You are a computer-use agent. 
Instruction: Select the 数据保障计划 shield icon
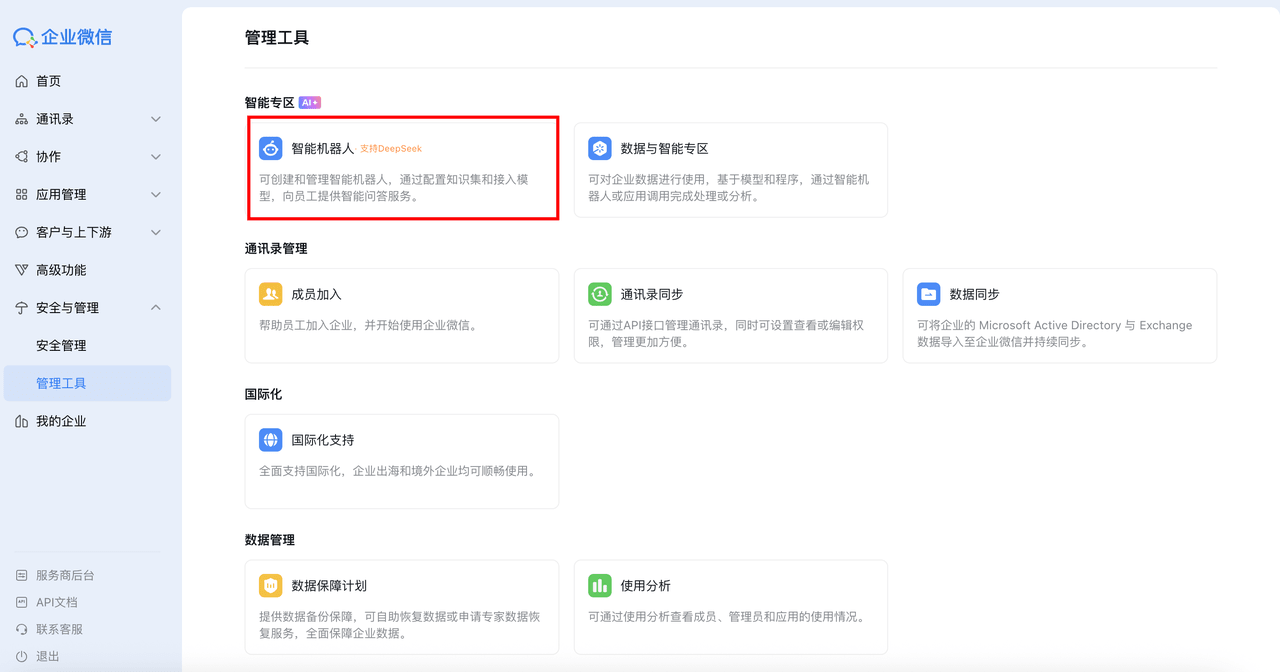click(x=270, y=584)
